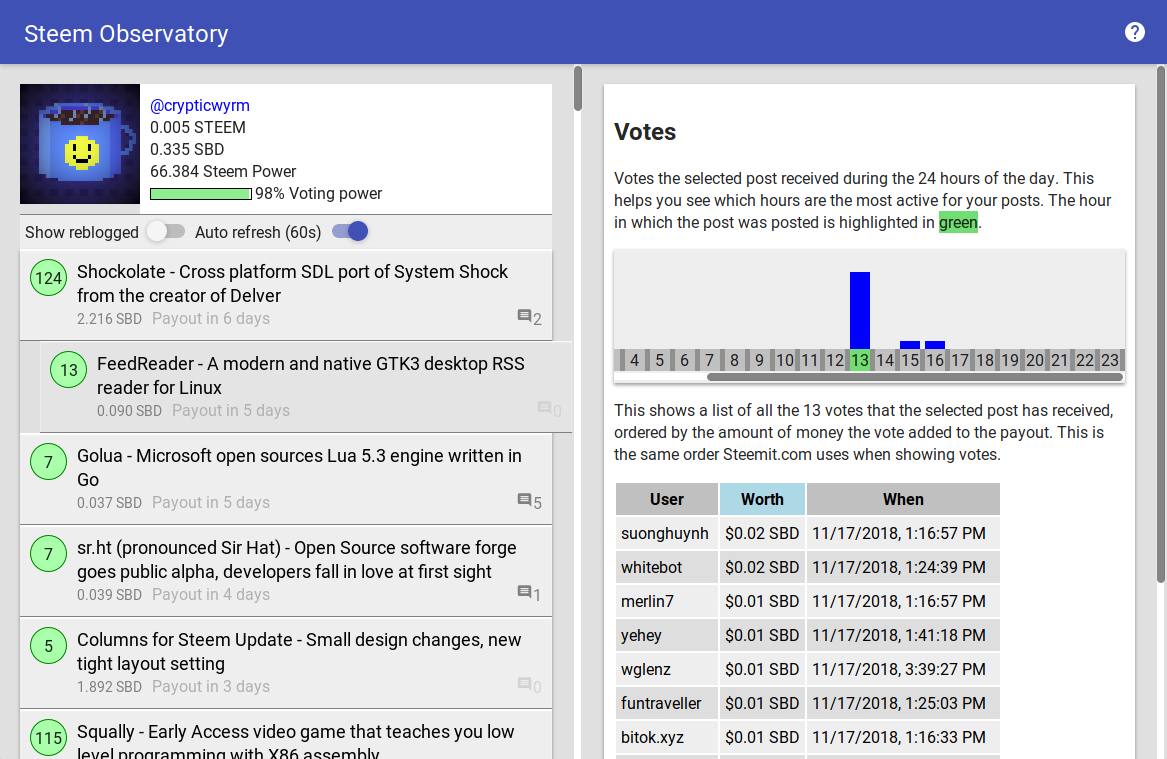The width and height of the screenshot is (1167, 759).
Task: Select the Columns for Steem Update post
Action: pyautogui.click(x=286, y=663)
